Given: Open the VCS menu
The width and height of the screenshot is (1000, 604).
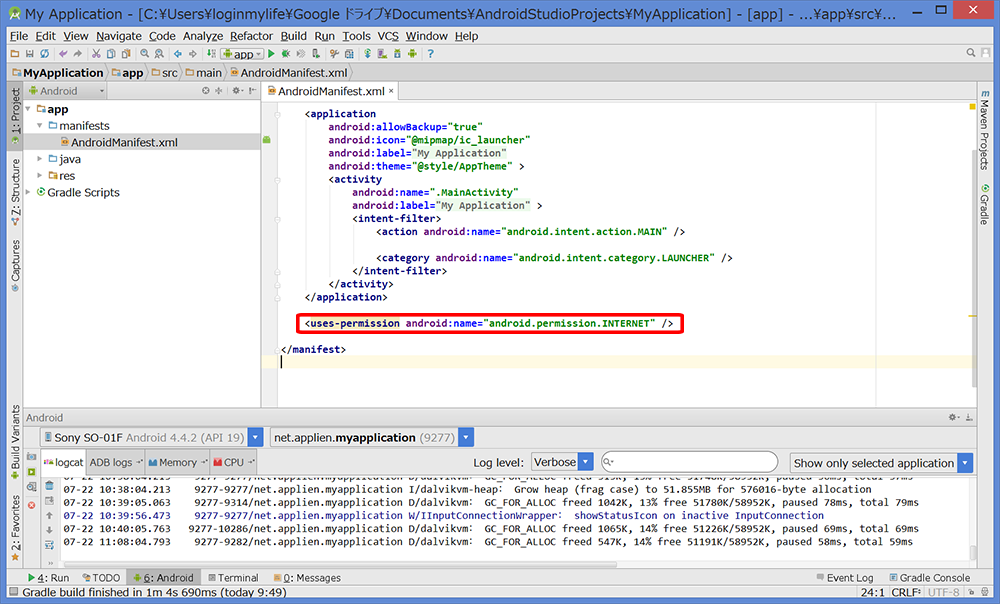Looking at the screenshot, I should pyautogui.click(x=388, y=36).
